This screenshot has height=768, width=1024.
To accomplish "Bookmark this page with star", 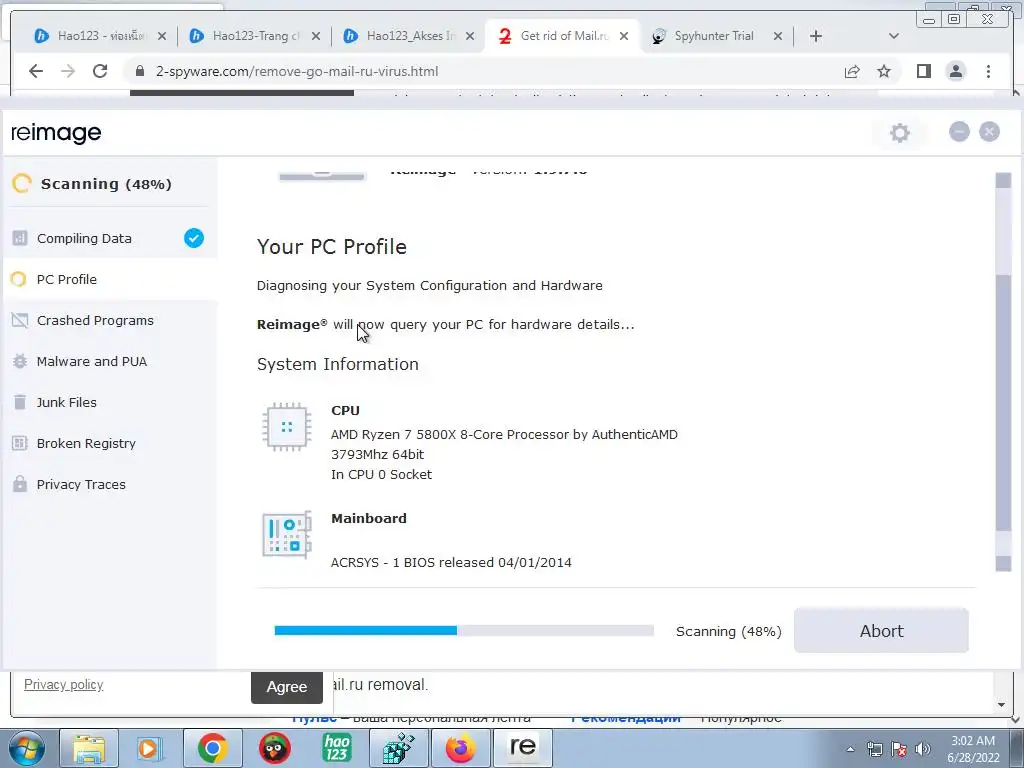I will 884,71.
